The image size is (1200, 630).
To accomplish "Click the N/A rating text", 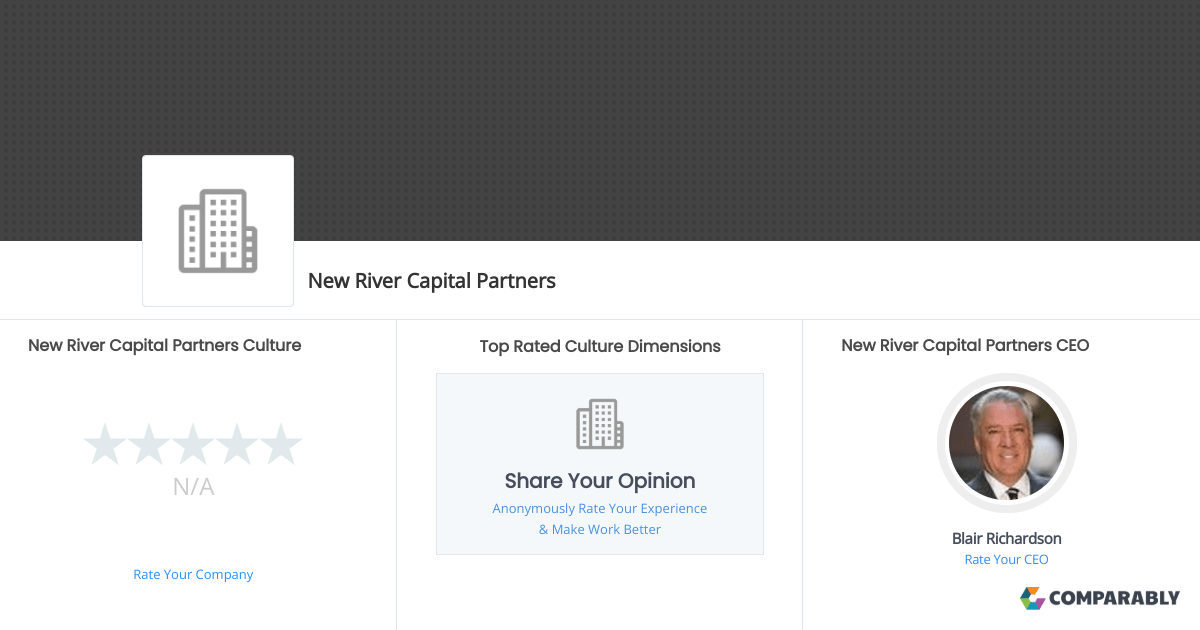I will coord(193,487).
